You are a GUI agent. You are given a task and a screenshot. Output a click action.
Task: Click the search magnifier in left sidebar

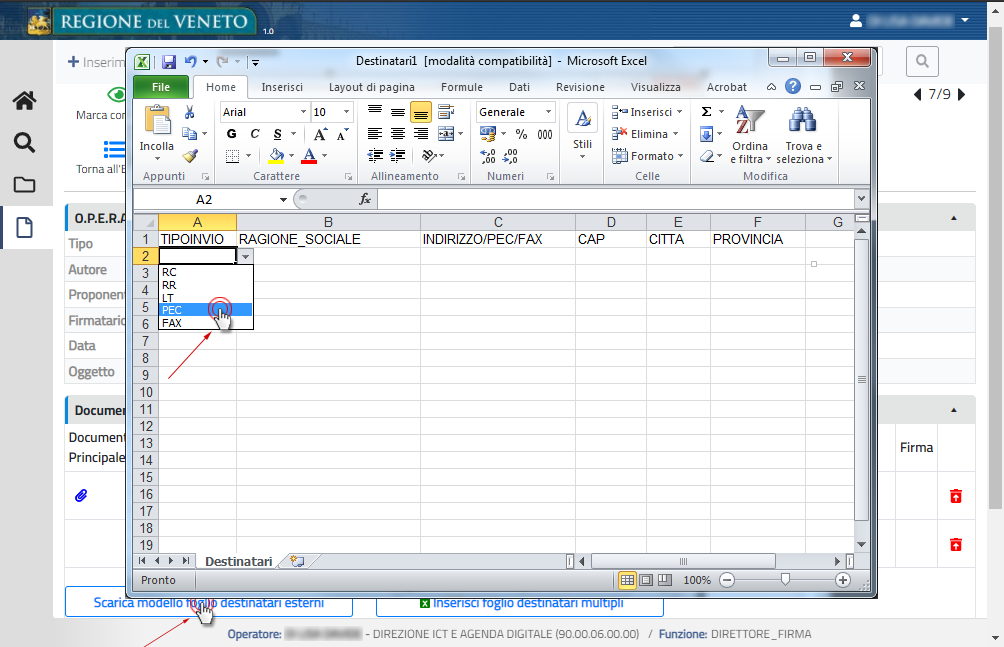point(24,142)
